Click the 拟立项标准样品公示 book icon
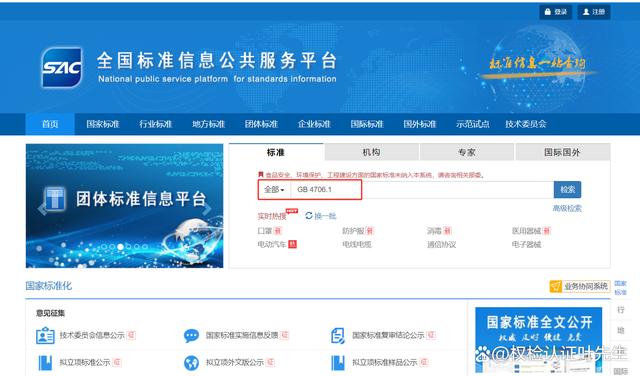The height and width of the screenshot is (376, 640). click(338, 363)
